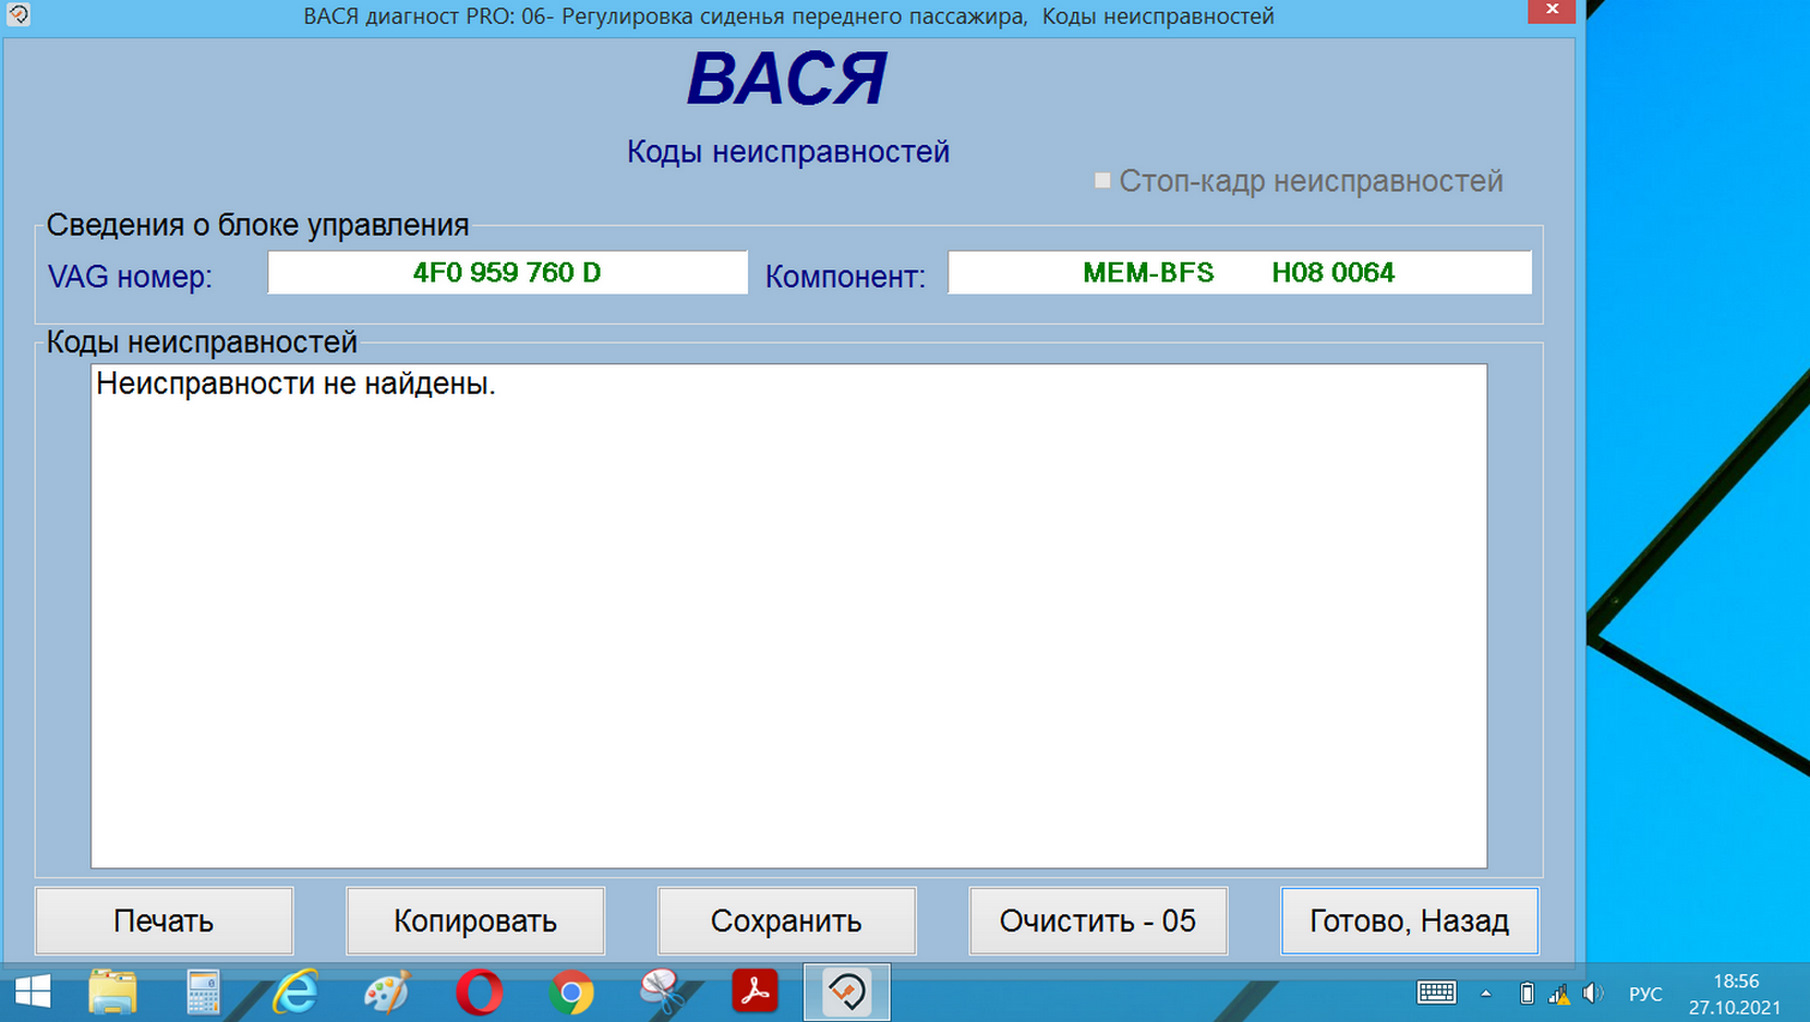Open the touch keyboard from the tray
This screenshot has height=1022, width=1810.
(1436, 993)
